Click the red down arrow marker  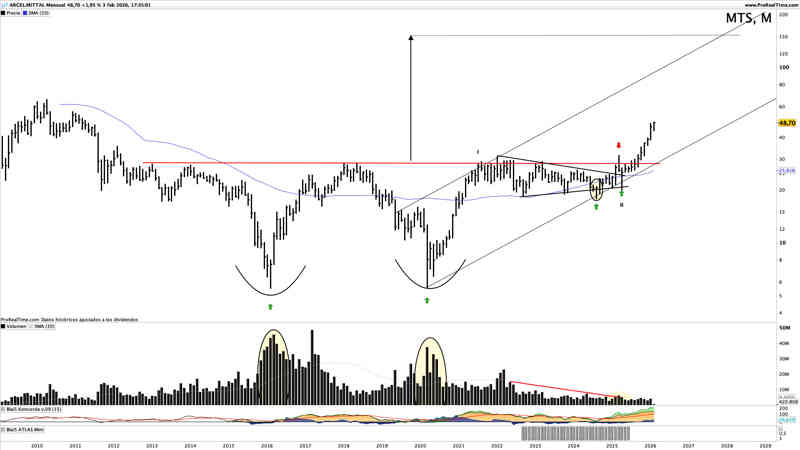619,146
